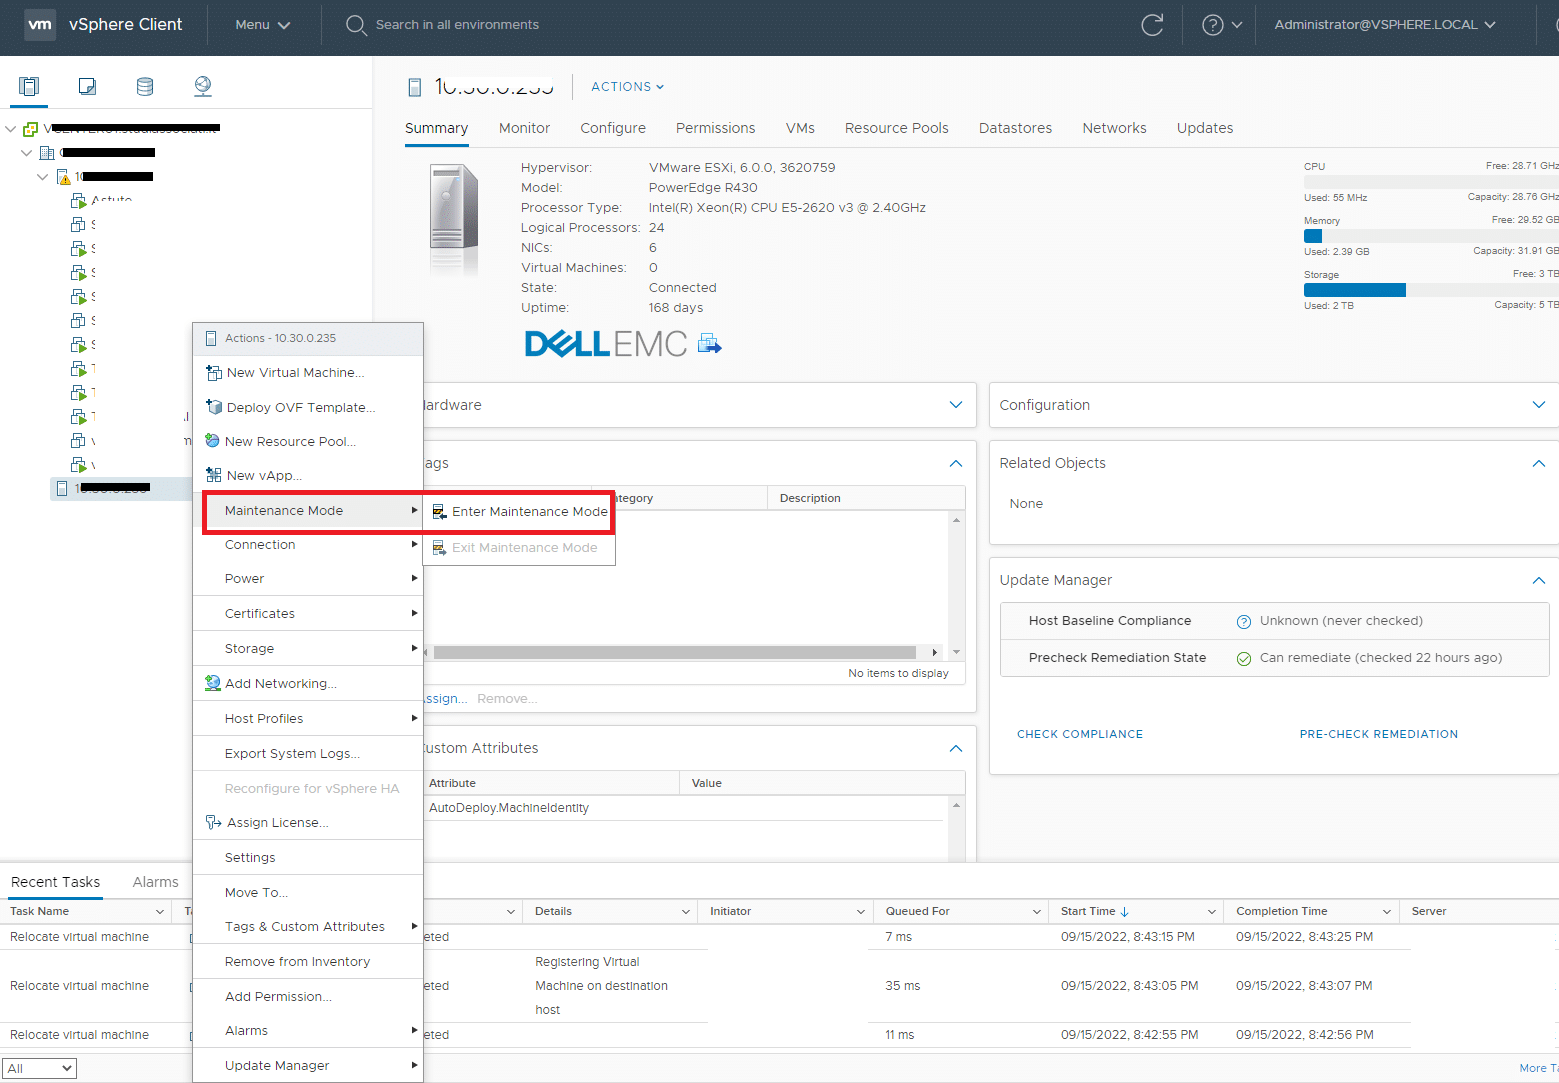Open the Update Manager submenu

click(308, 1066)
